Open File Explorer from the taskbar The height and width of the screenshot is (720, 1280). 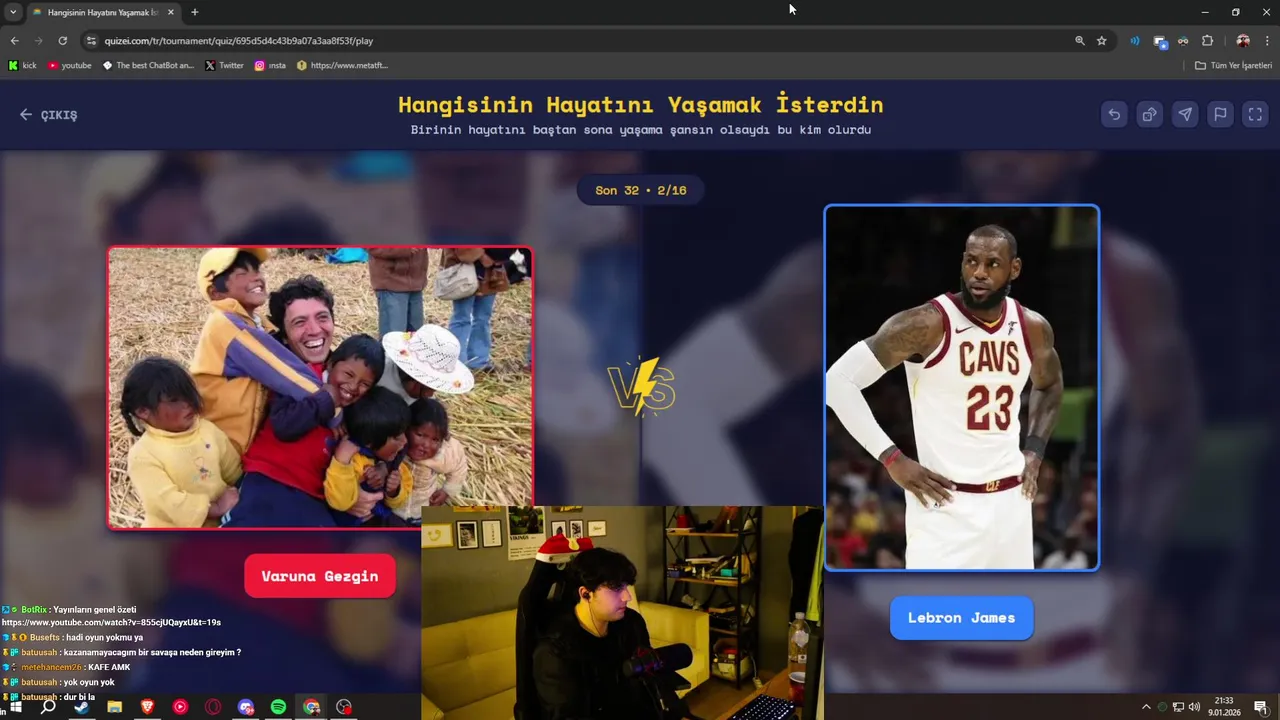coord(114,707)
